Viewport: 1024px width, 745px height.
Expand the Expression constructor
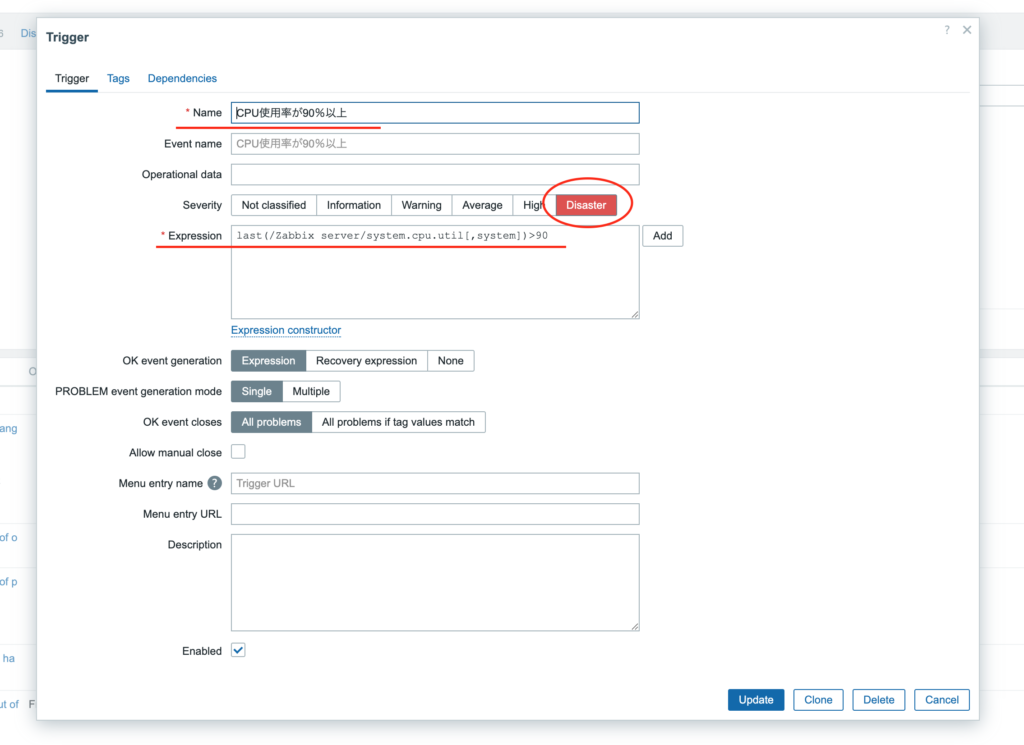tap(286, 330)
